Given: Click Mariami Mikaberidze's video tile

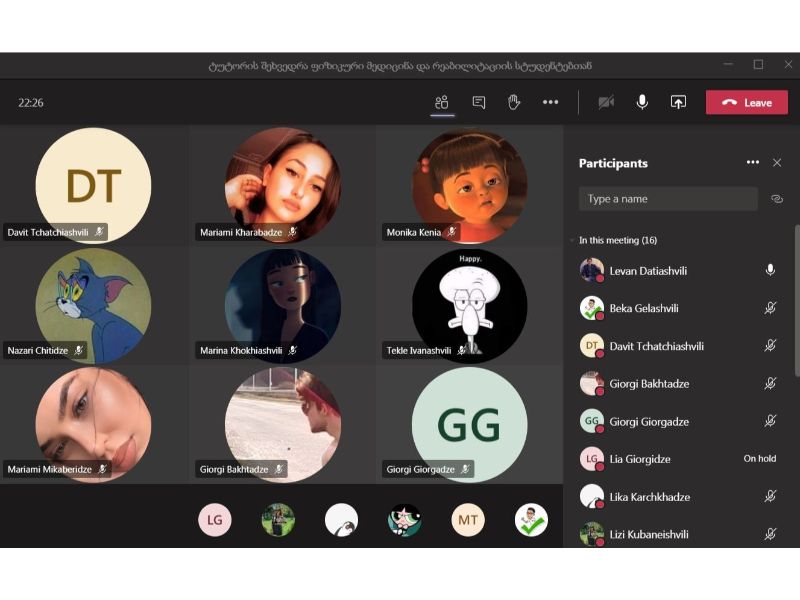Looking at the screenshot, I should [93, 424].
